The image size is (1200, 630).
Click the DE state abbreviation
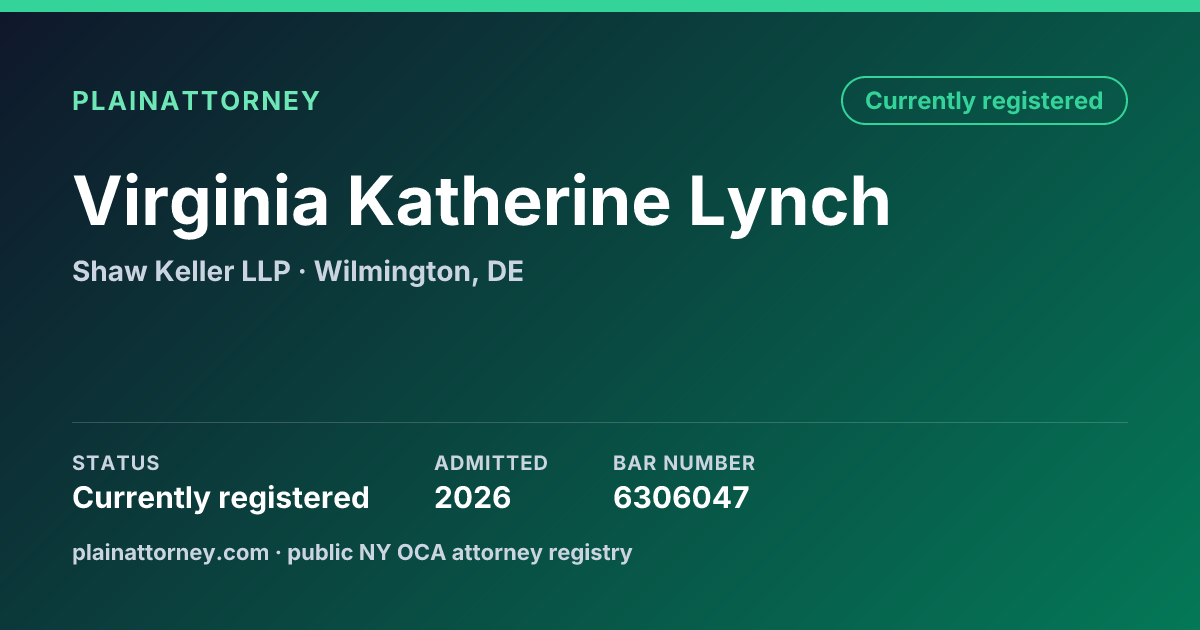pos(506,271)
